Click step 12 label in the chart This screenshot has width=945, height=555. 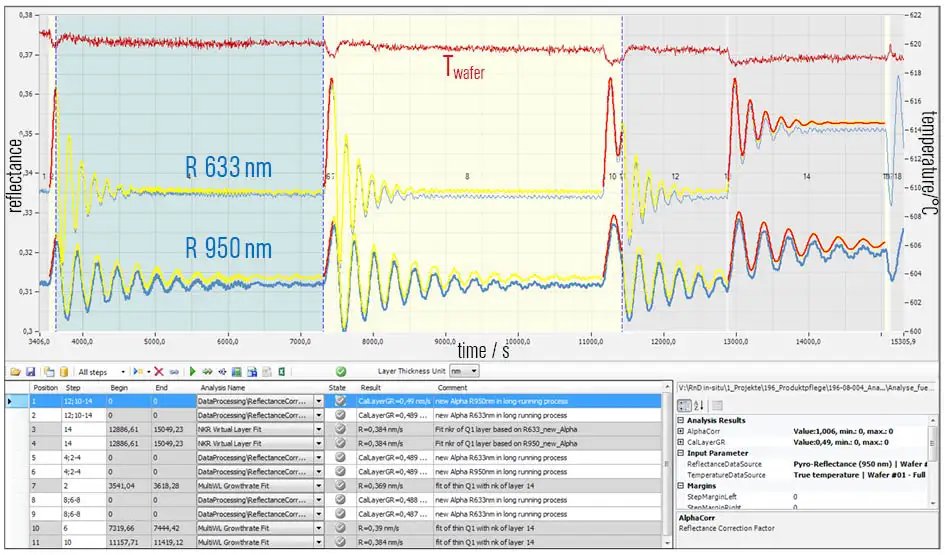pos(675,177)
